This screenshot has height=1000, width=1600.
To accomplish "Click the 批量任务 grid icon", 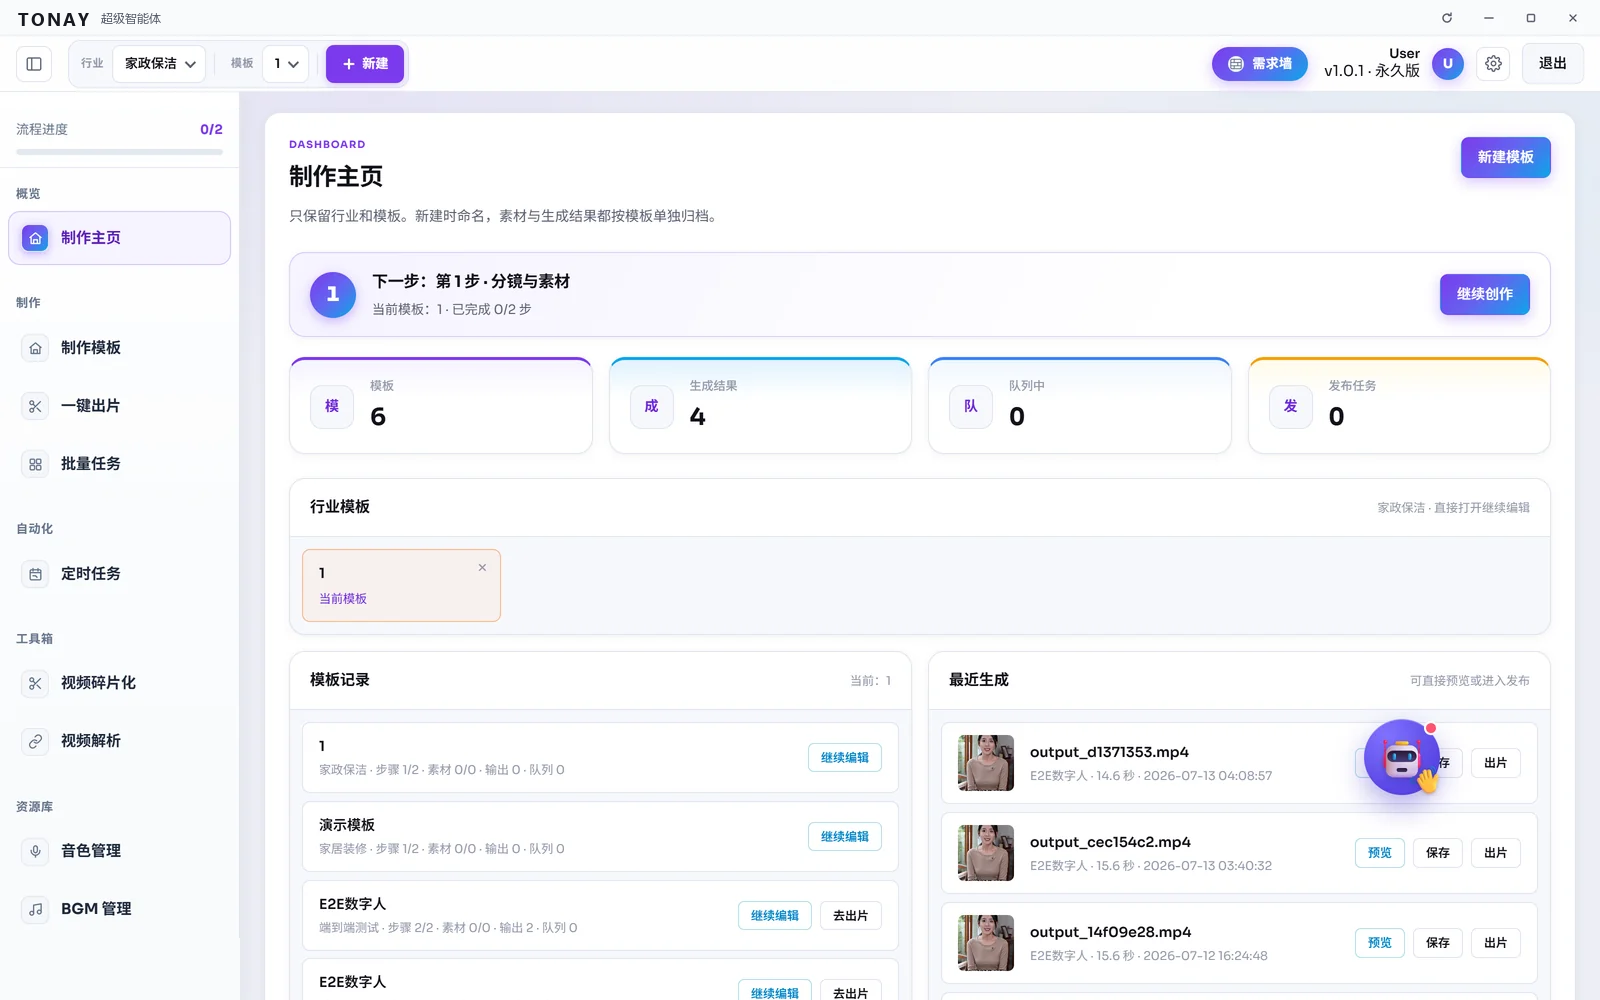I will [x=35, y=464].
